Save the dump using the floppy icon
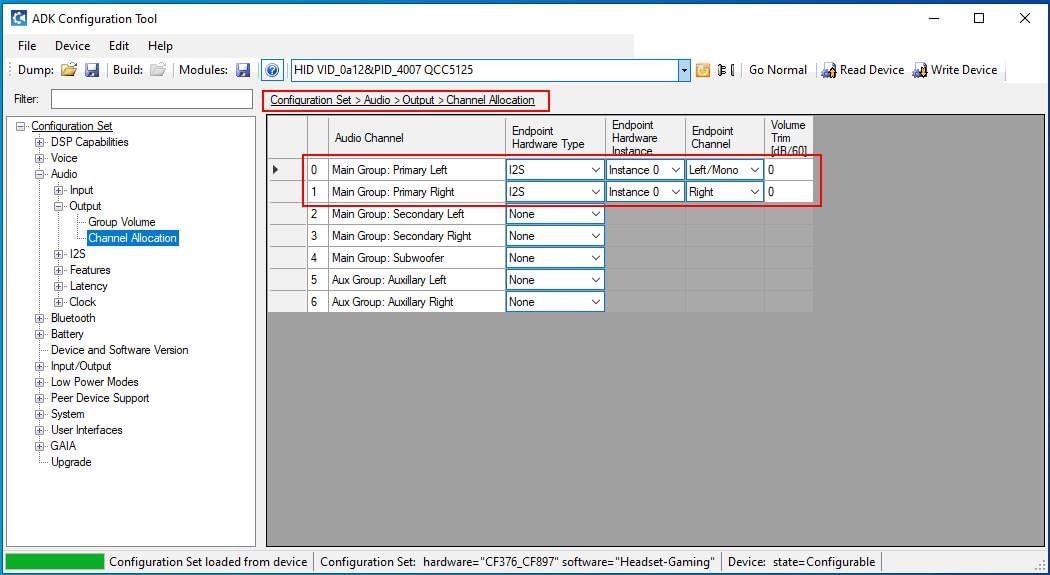Viewport: 1050px width, 575px height. pyautogui.click(x=92, y=70)
